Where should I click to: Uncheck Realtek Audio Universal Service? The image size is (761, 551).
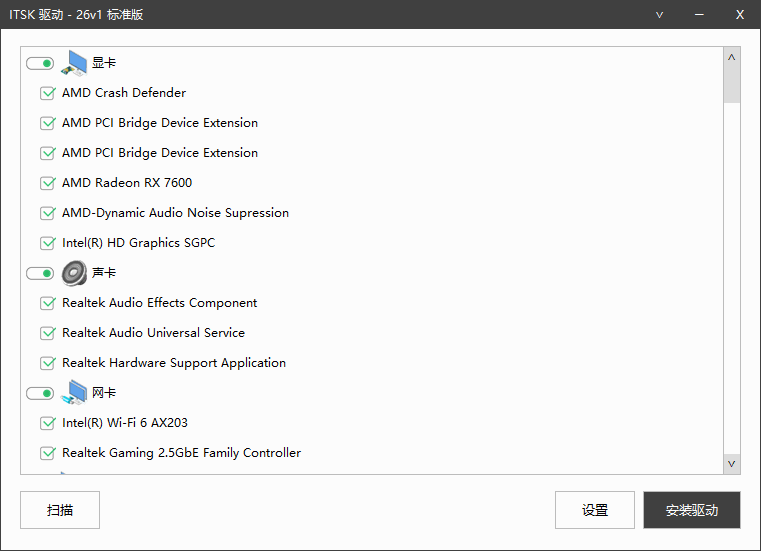coord(47,333)
